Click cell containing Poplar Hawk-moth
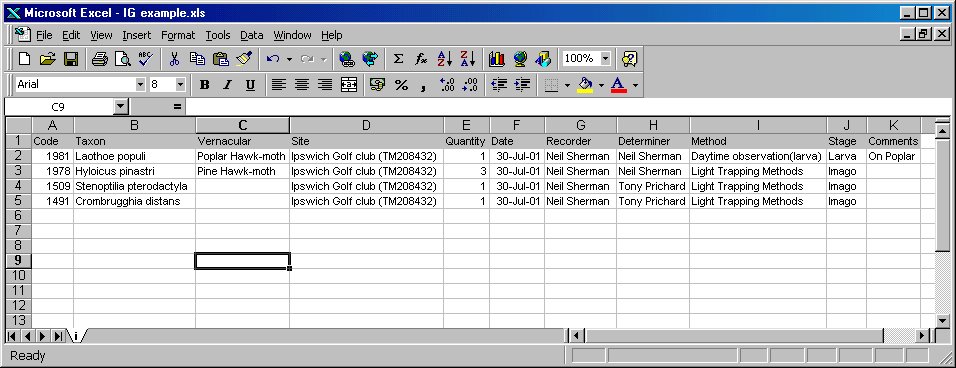This screenshot has height=368, width=956. [242, 156]
